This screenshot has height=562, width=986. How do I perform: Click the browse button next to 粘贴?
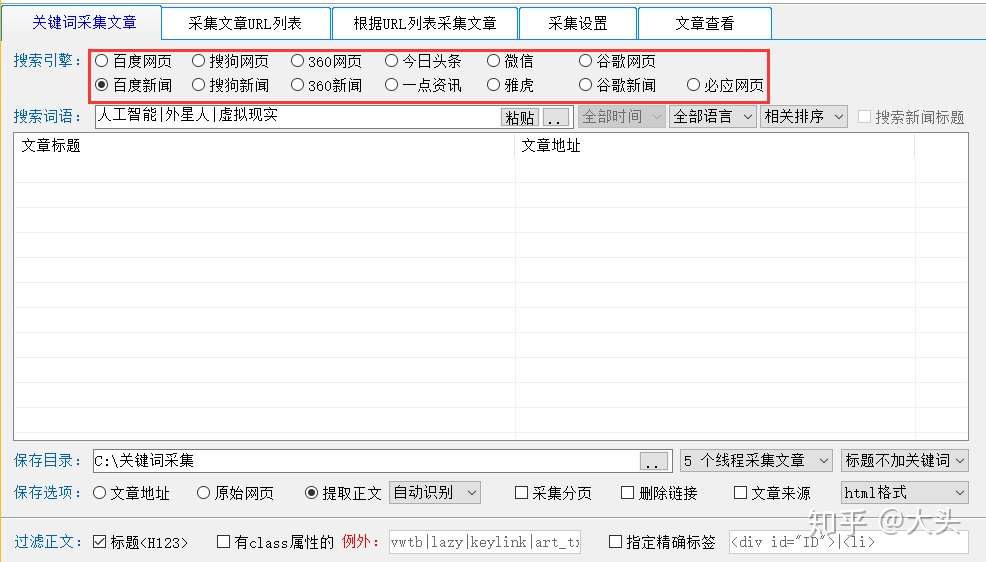(x=555, y=118)
